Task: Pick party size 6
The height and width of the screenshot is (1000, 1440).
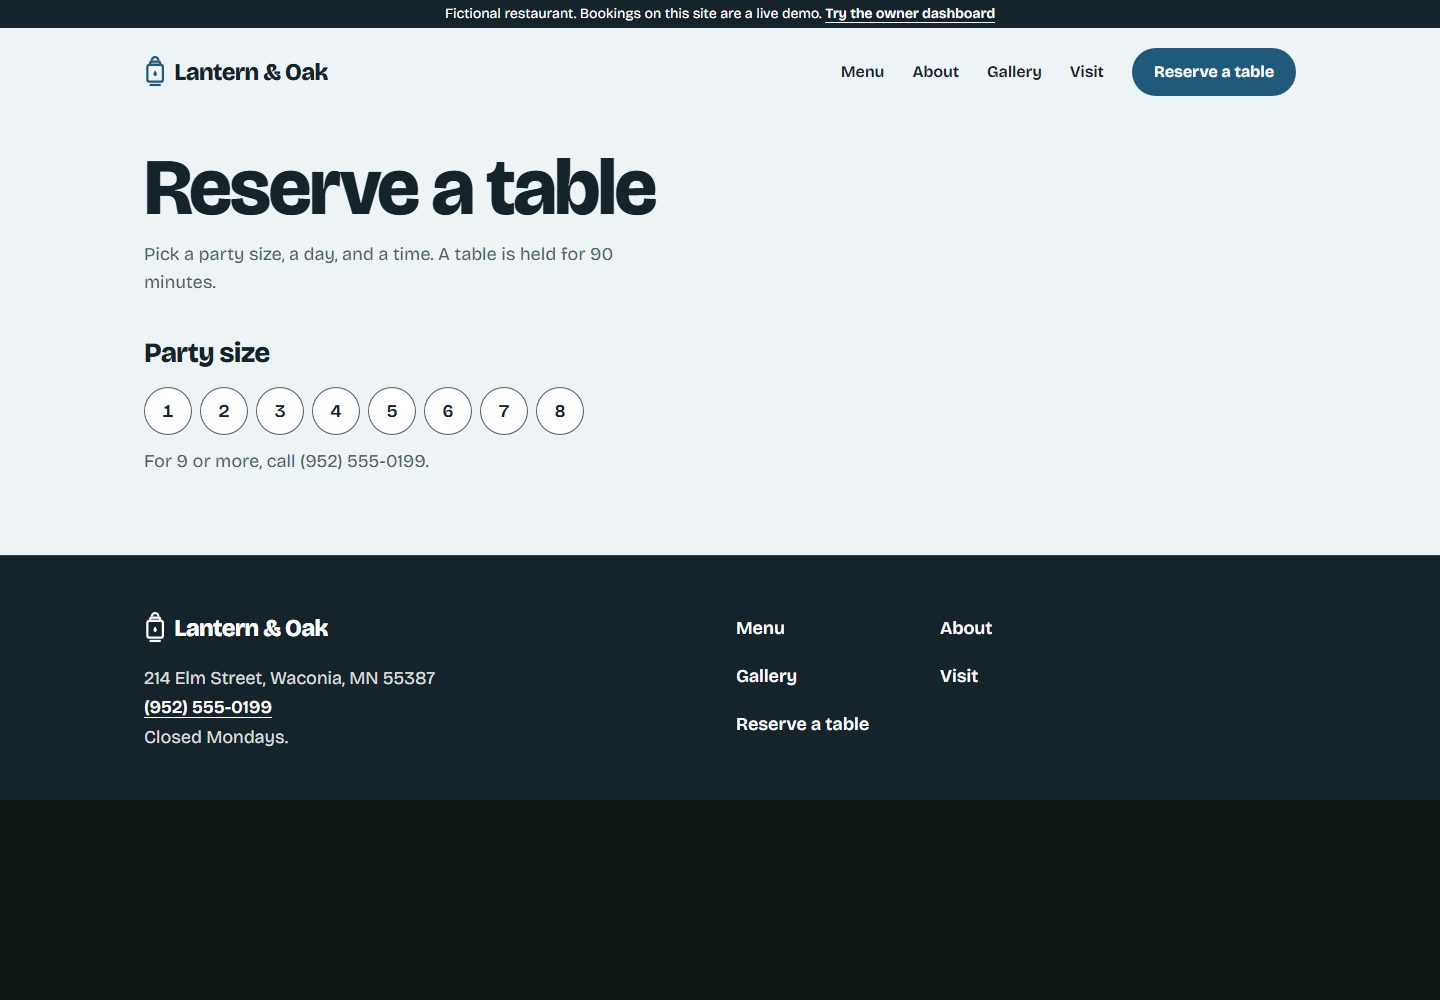Action: (x=448, y=411)
